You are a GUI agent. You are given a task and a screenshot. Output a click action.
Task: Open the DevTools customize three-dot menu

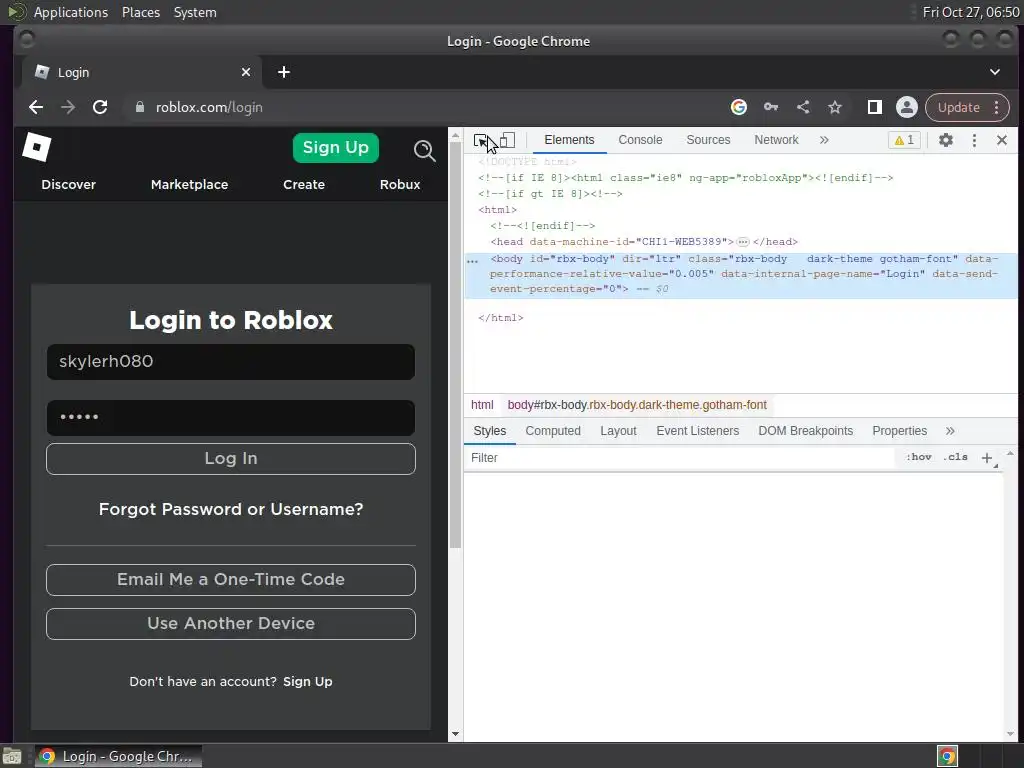pyautogui.click(x=974, y=140)
